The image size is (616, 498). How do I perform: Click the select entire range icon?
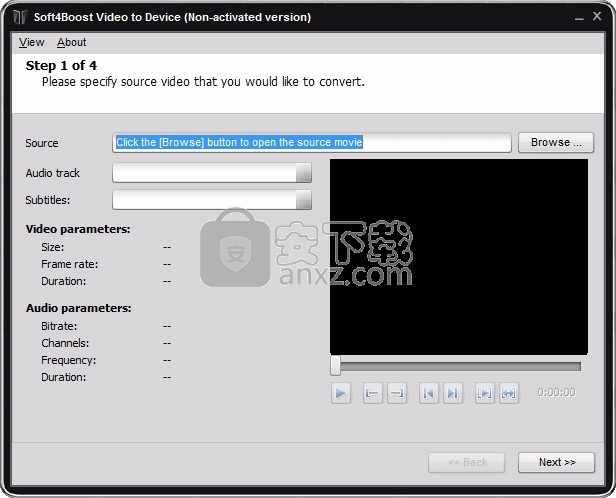coord(509,393)
